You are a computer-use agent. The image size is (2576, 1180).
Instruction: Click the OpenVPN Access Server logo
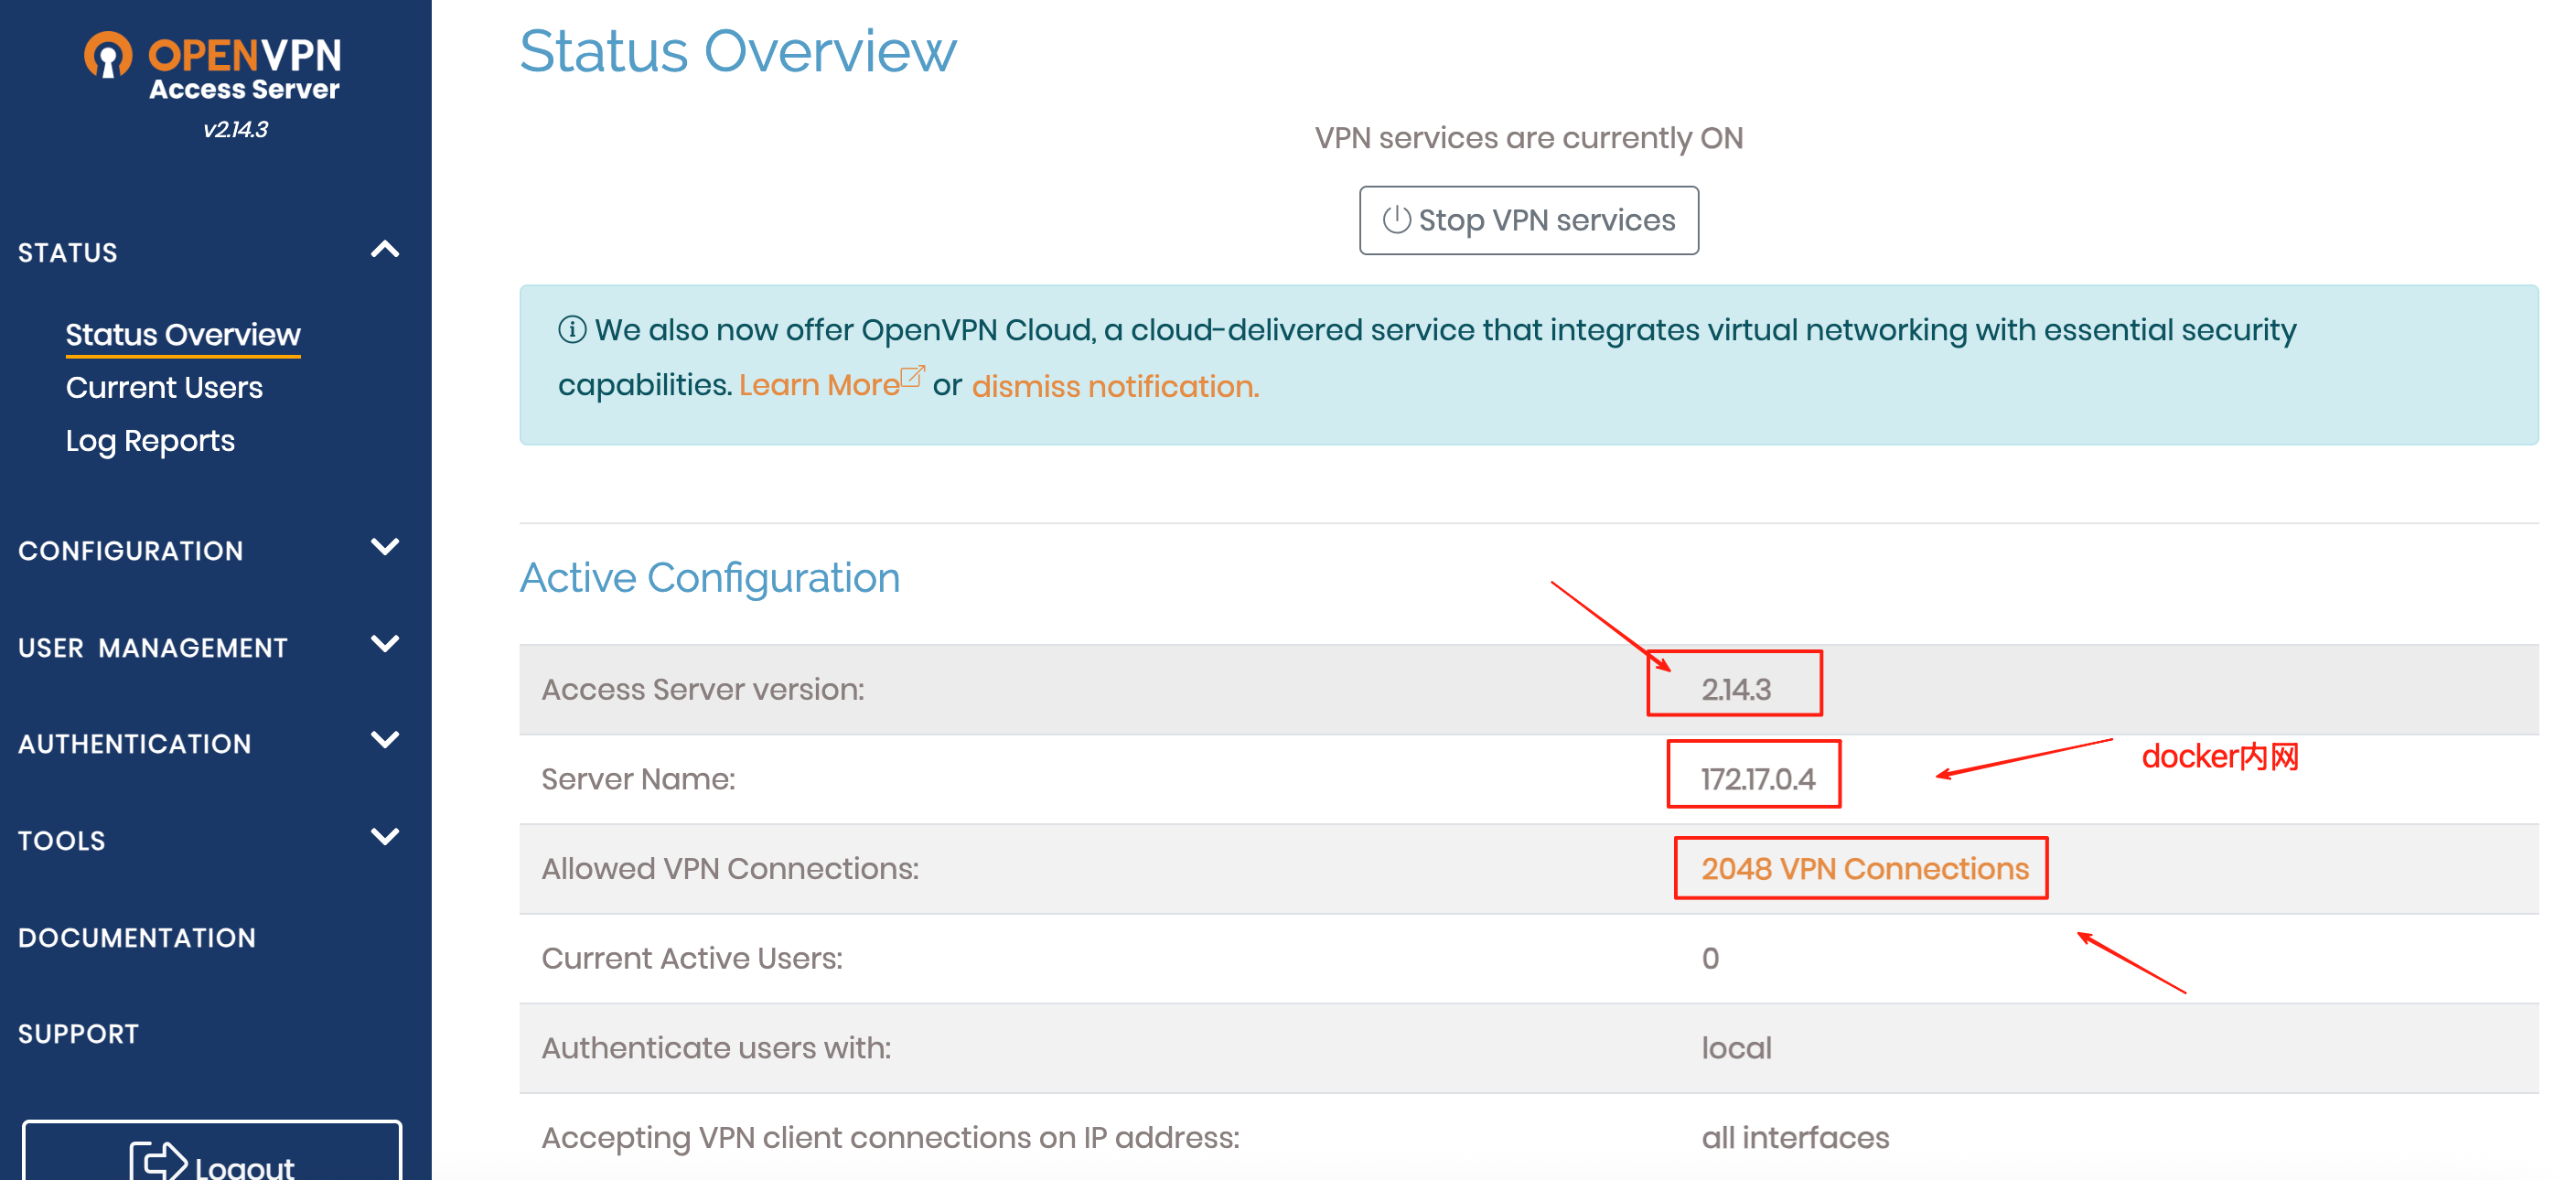[213, 66]
